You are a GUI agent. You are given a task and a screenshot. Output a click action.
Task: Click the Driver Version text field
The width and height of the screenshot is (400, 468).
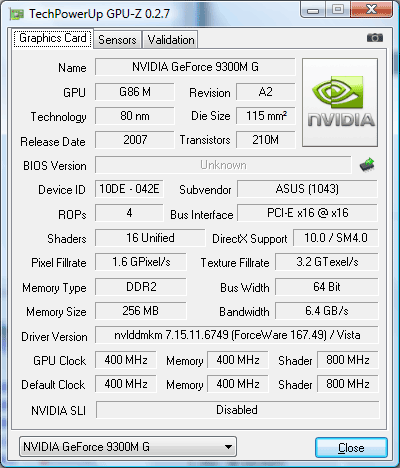coord(237,335)
